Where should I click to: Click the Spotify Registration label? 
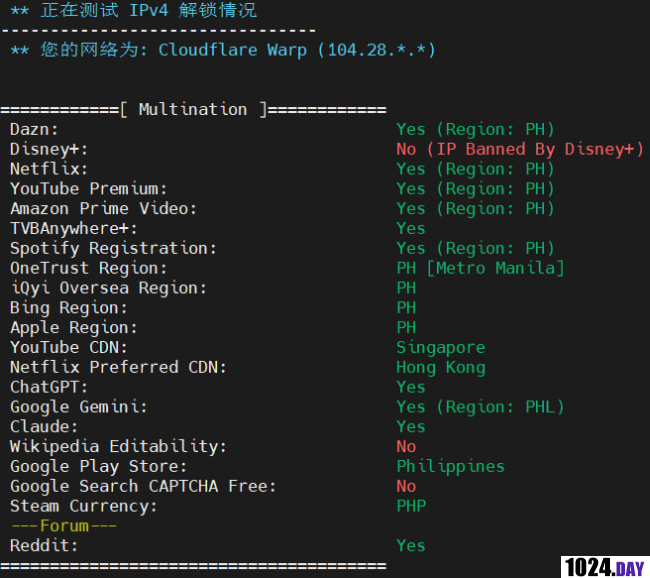(x=113, y=248)
